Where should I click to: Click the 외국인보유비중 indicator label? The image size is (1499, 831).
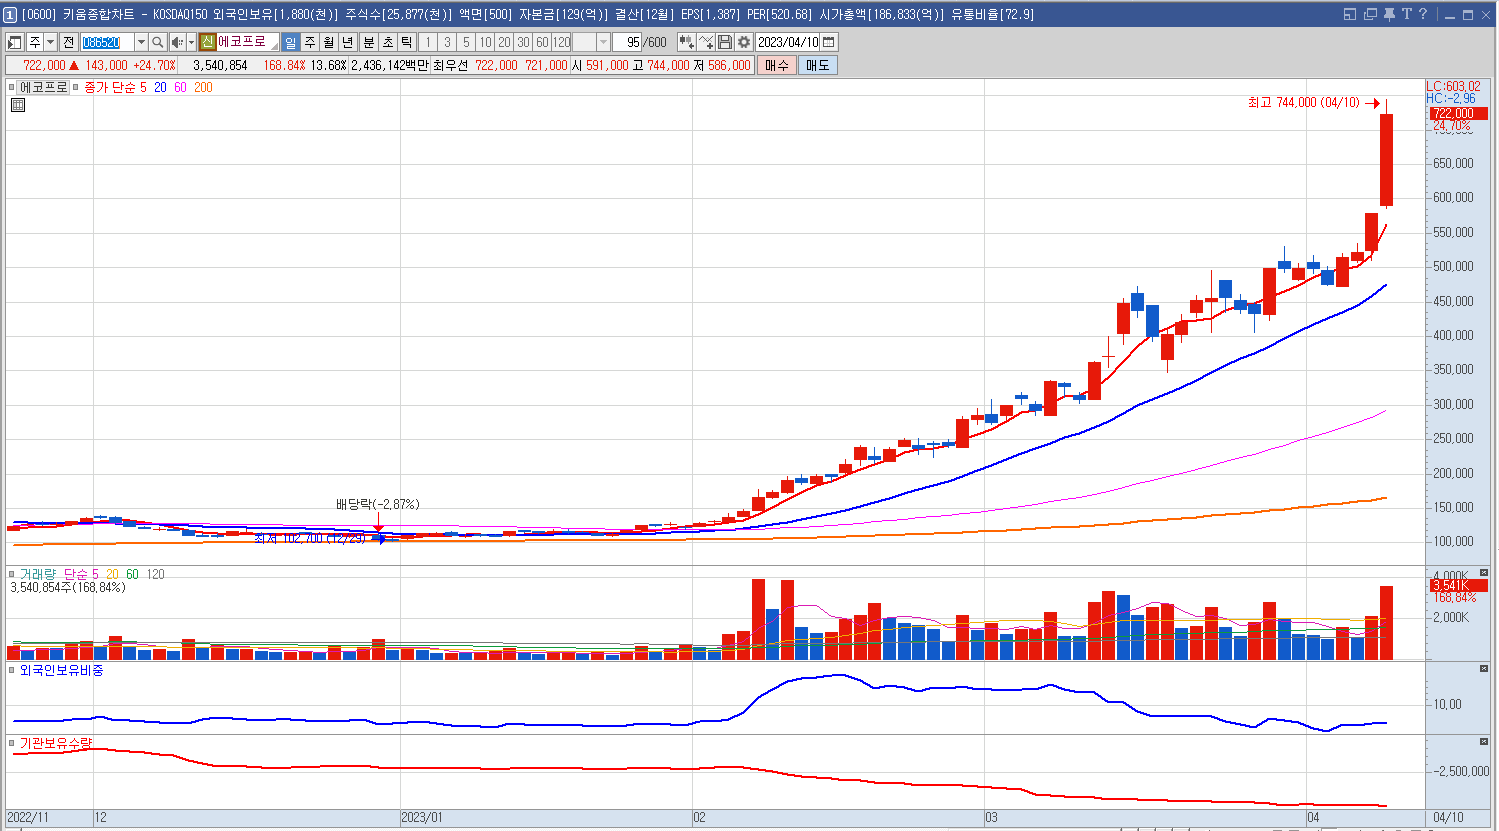[61, 670]
